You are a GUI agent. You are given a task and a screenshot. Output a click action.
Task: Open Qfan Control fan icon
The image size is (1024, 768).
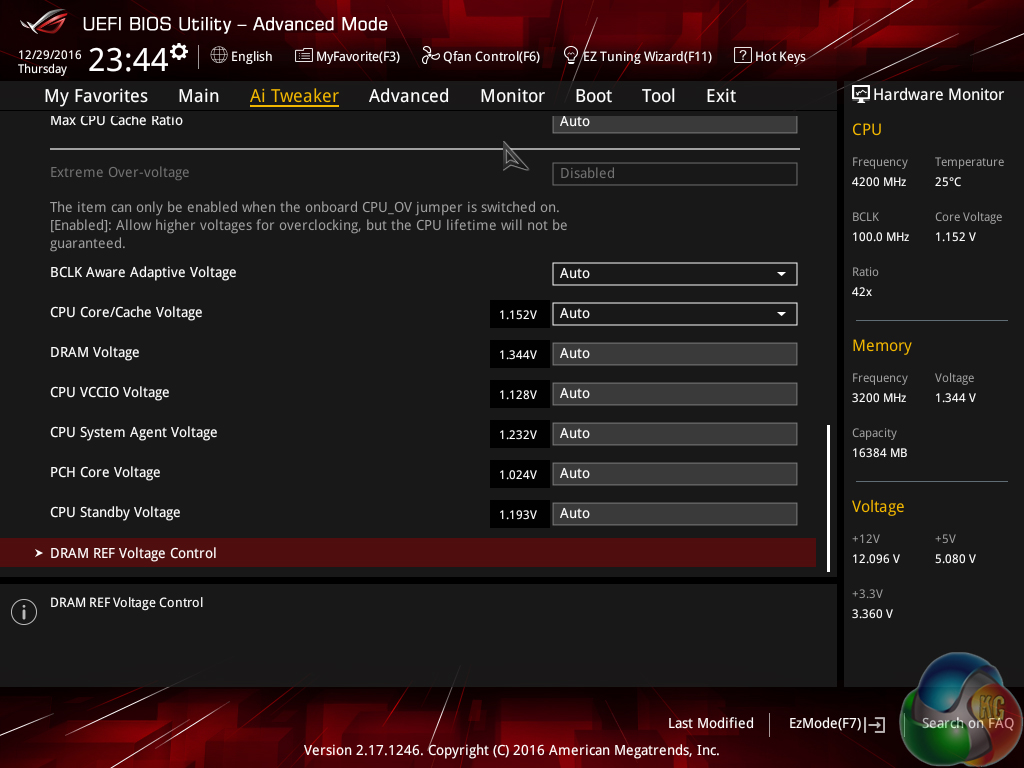430,56
